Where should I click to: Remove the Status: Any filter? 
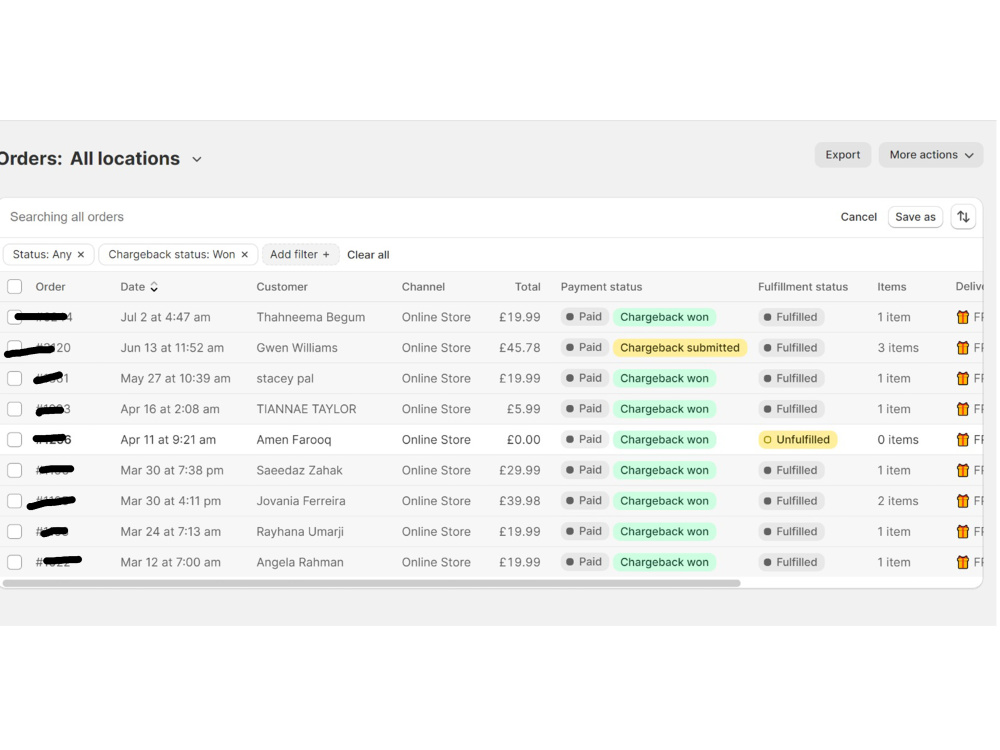tap(81, 254)
